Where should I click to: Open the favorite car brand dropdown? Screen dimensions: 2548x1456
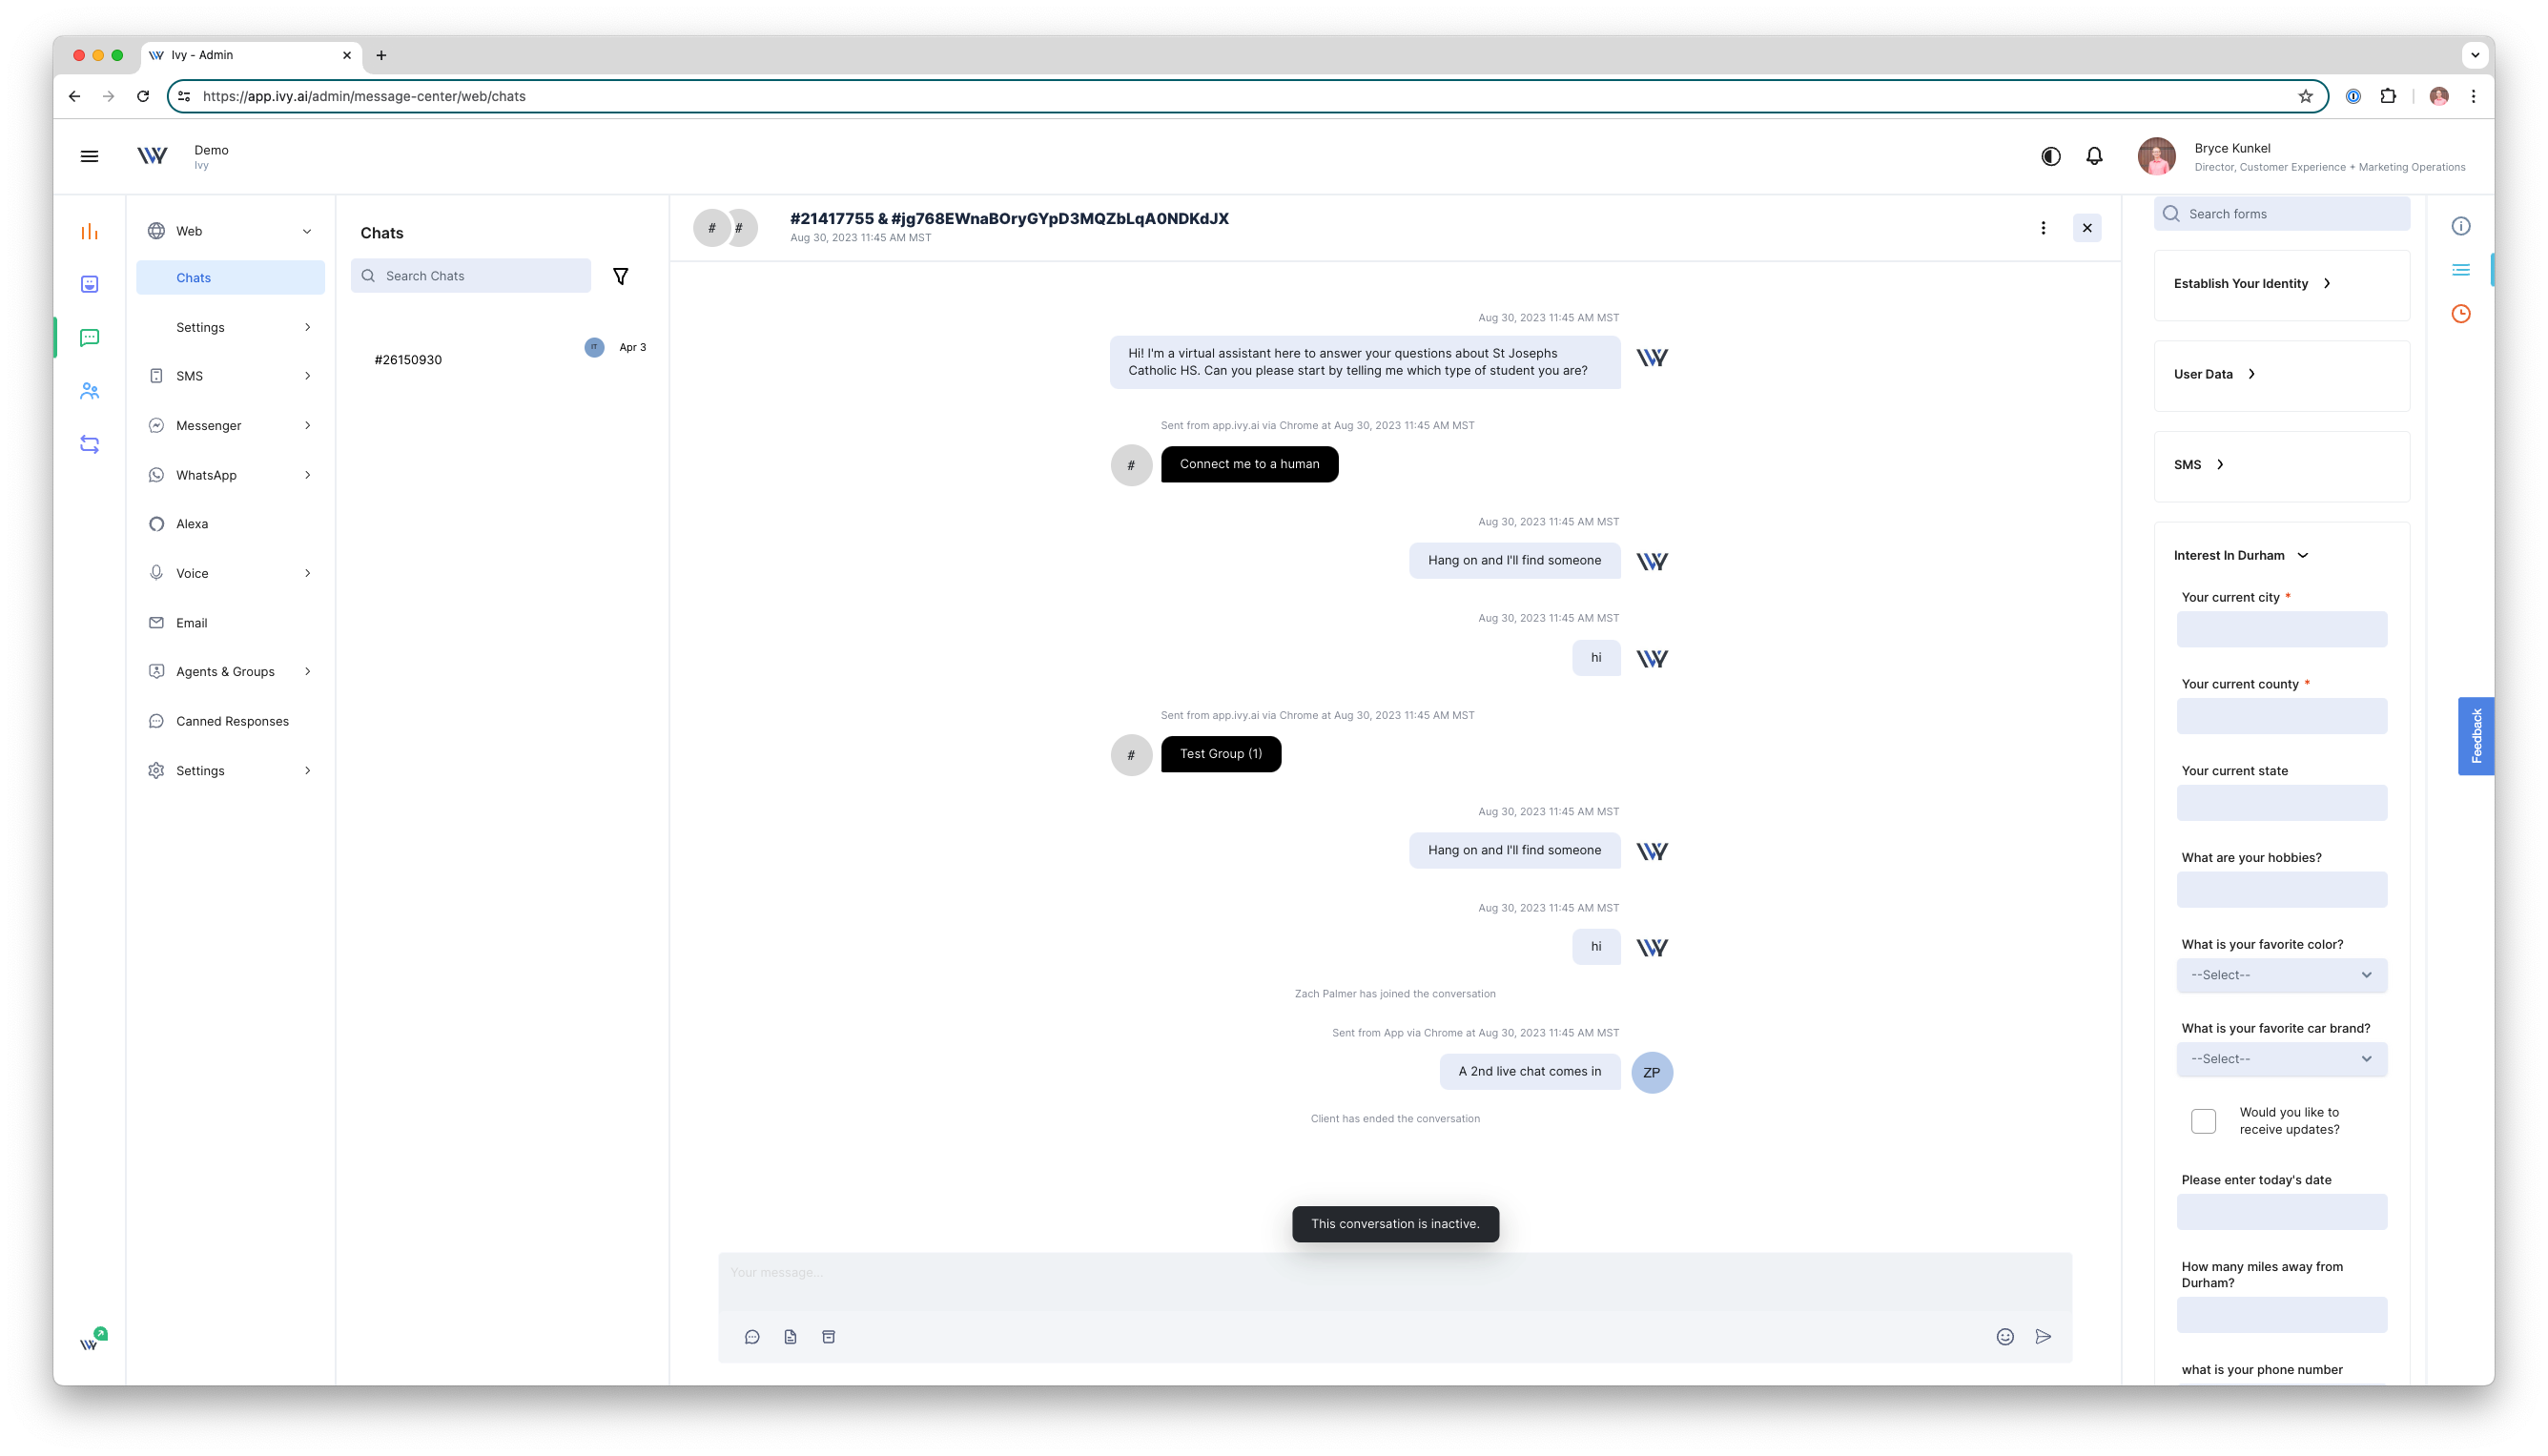point(2281,1059)
